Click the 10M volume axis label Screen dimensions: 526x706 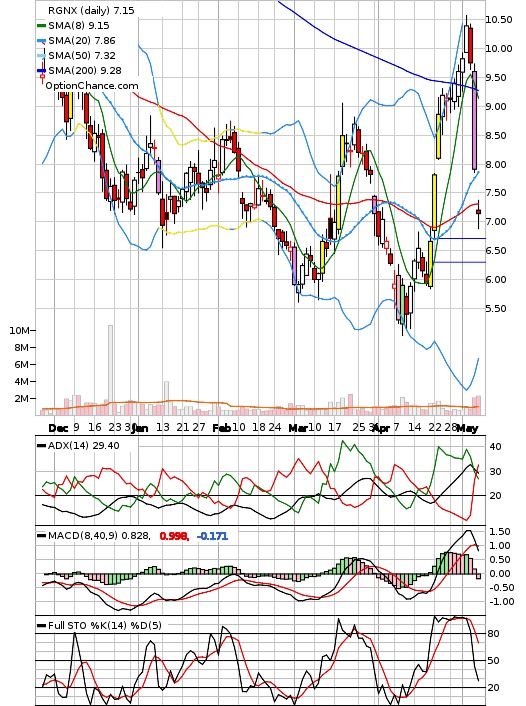[x=19, y=330]
